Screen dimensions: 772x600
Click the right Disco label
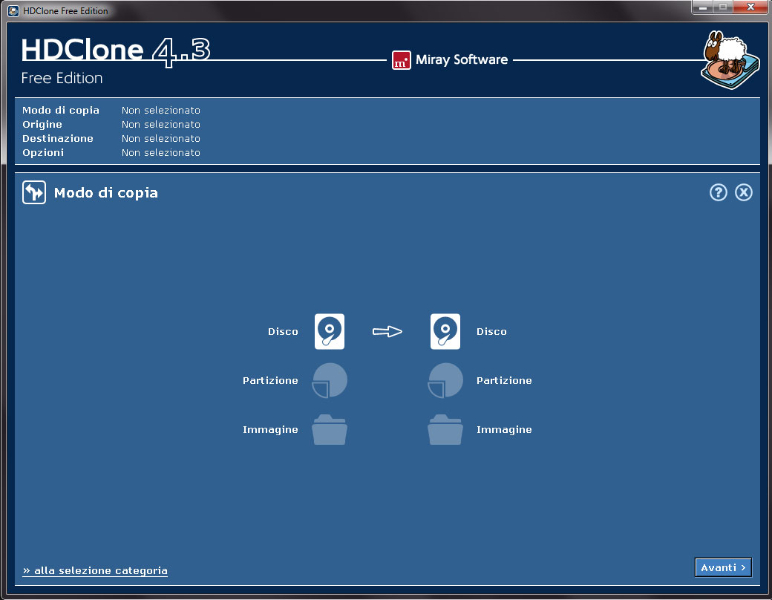coord(491,332)
